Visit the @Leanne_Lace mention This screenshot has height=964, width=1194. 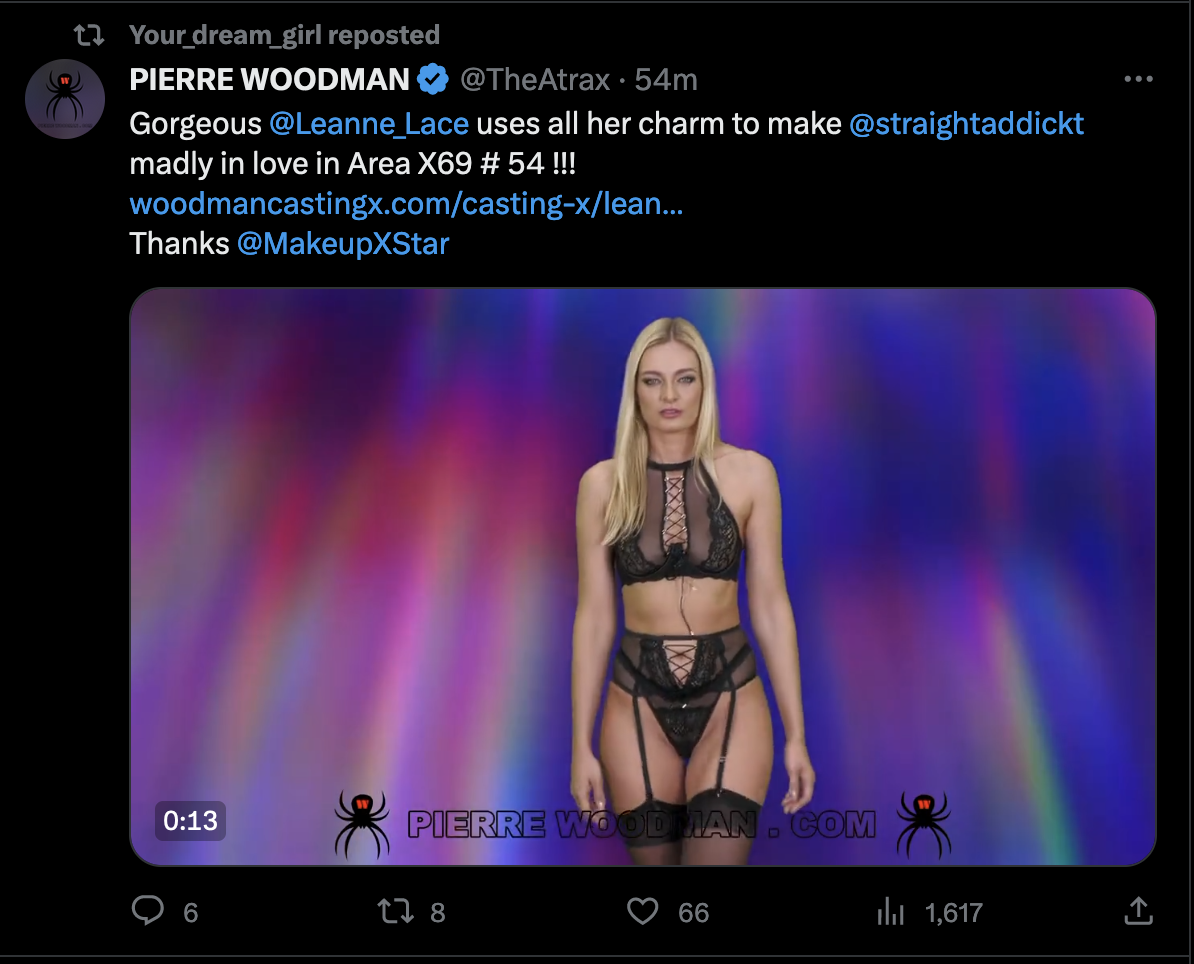coord(369,124)
